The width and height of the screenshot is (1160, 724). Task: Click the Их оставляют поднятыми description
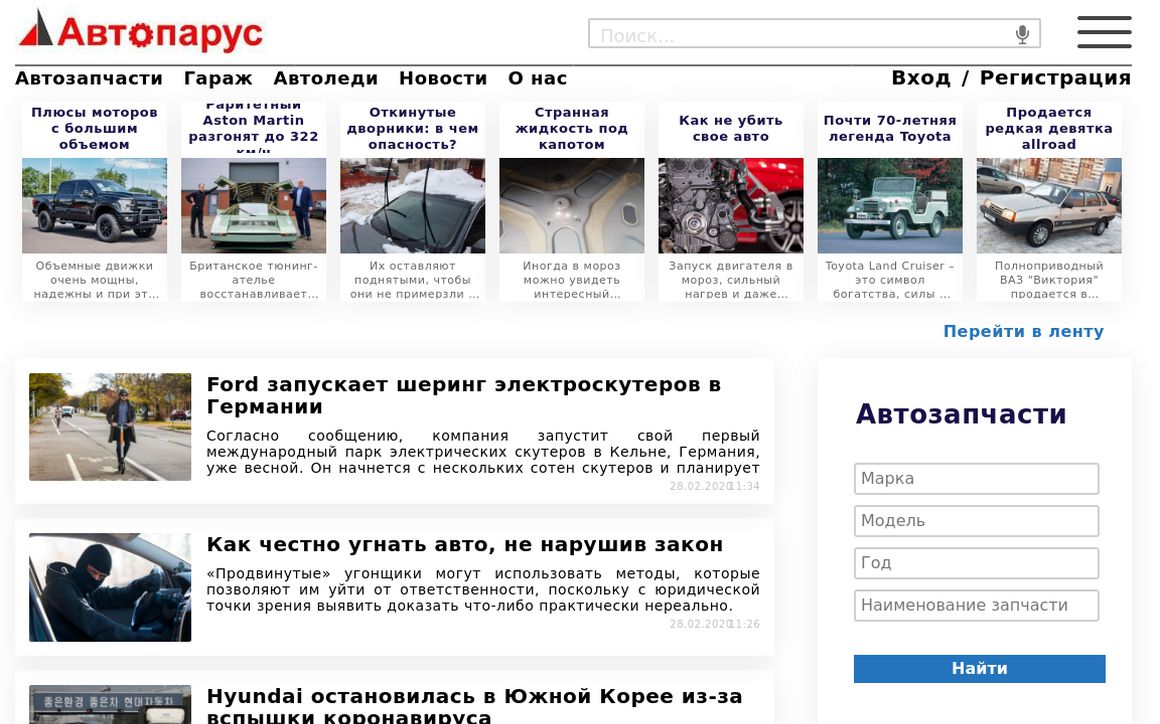(x=413, y=280)
